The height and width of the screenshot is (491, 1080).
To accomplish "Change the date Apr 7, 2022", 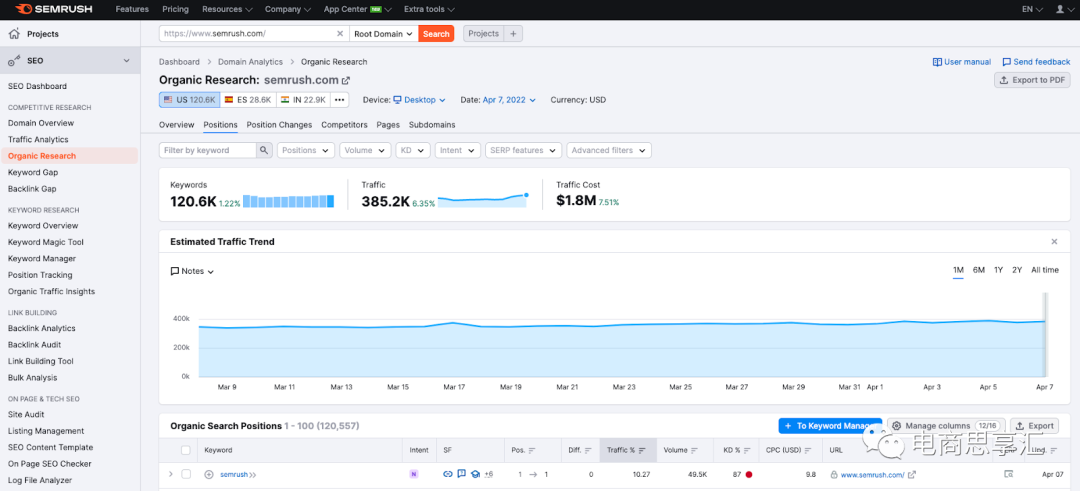I will tap(509, 100).
